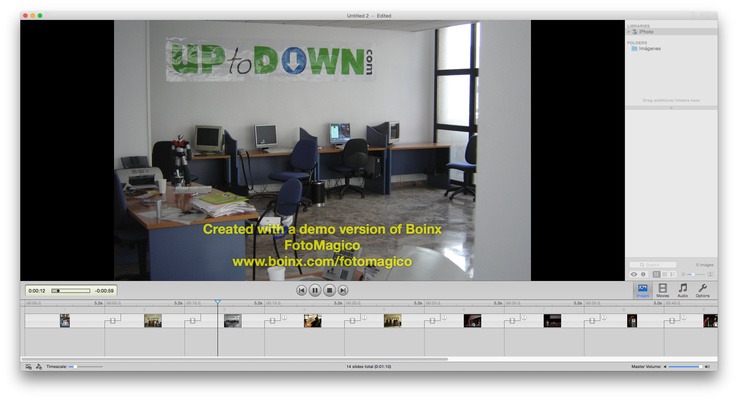Select slide 7 thumbnail in timeline
This screenshot has width=738, height=400.
coord(553,320)
